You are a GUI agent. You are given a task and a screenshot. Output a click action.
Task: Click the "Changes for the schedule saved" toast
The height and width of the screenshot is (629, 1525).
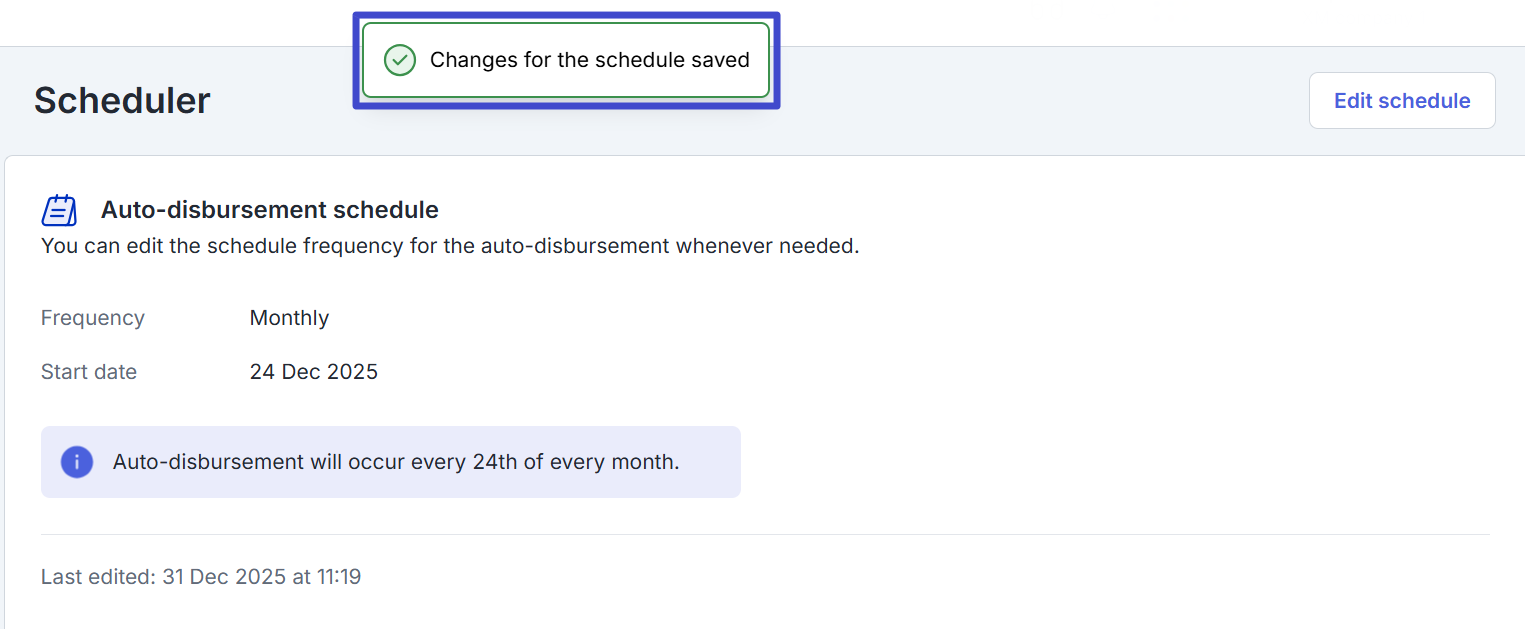[566, 60]
